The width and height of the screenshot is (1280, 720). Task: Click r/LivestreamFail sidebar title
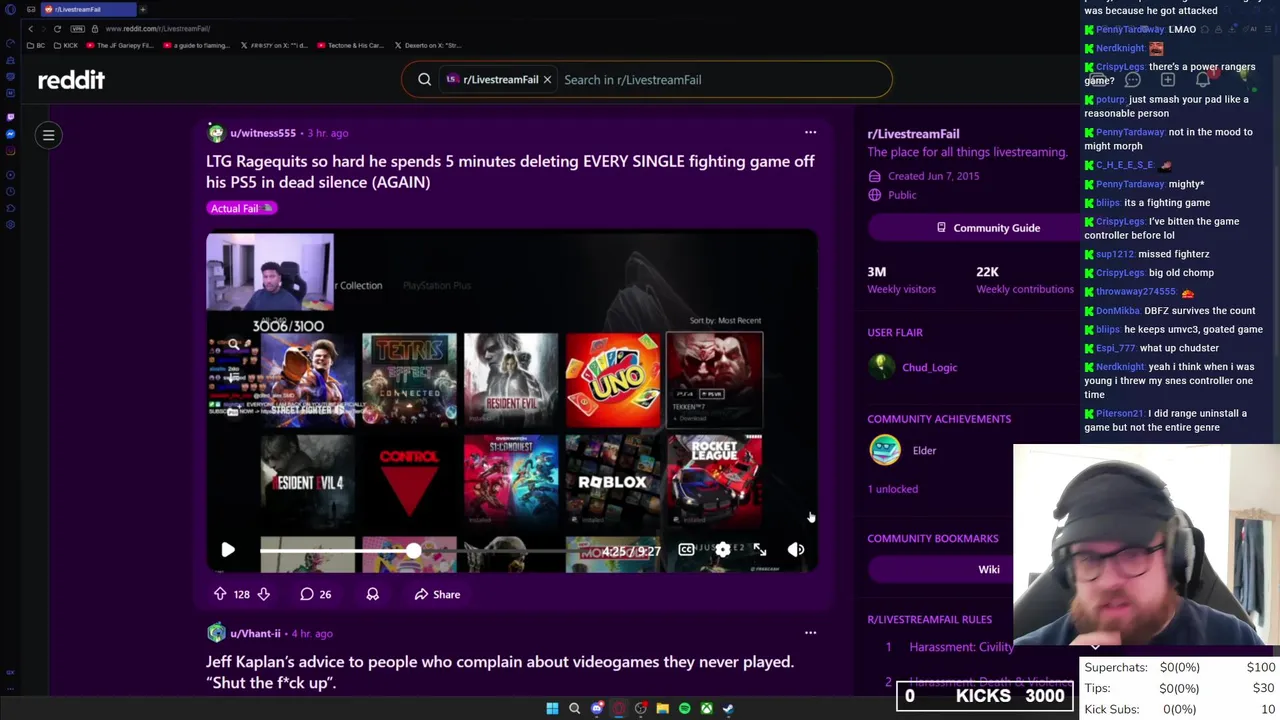click(913, 133)
